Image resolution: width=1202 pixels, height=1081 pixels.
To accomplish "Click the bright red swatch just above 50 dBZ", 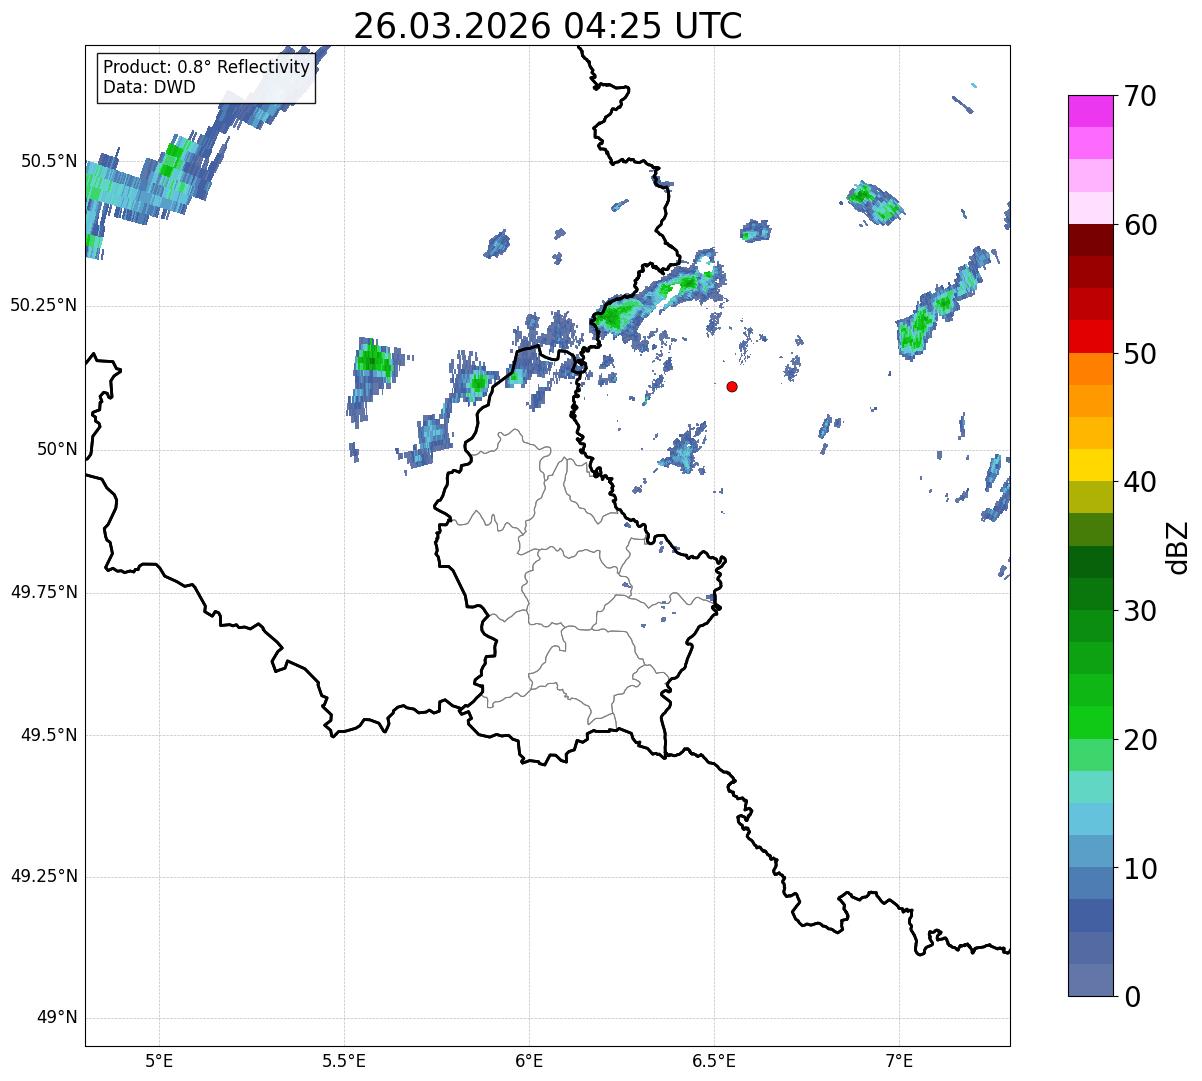I will 1091,336.
